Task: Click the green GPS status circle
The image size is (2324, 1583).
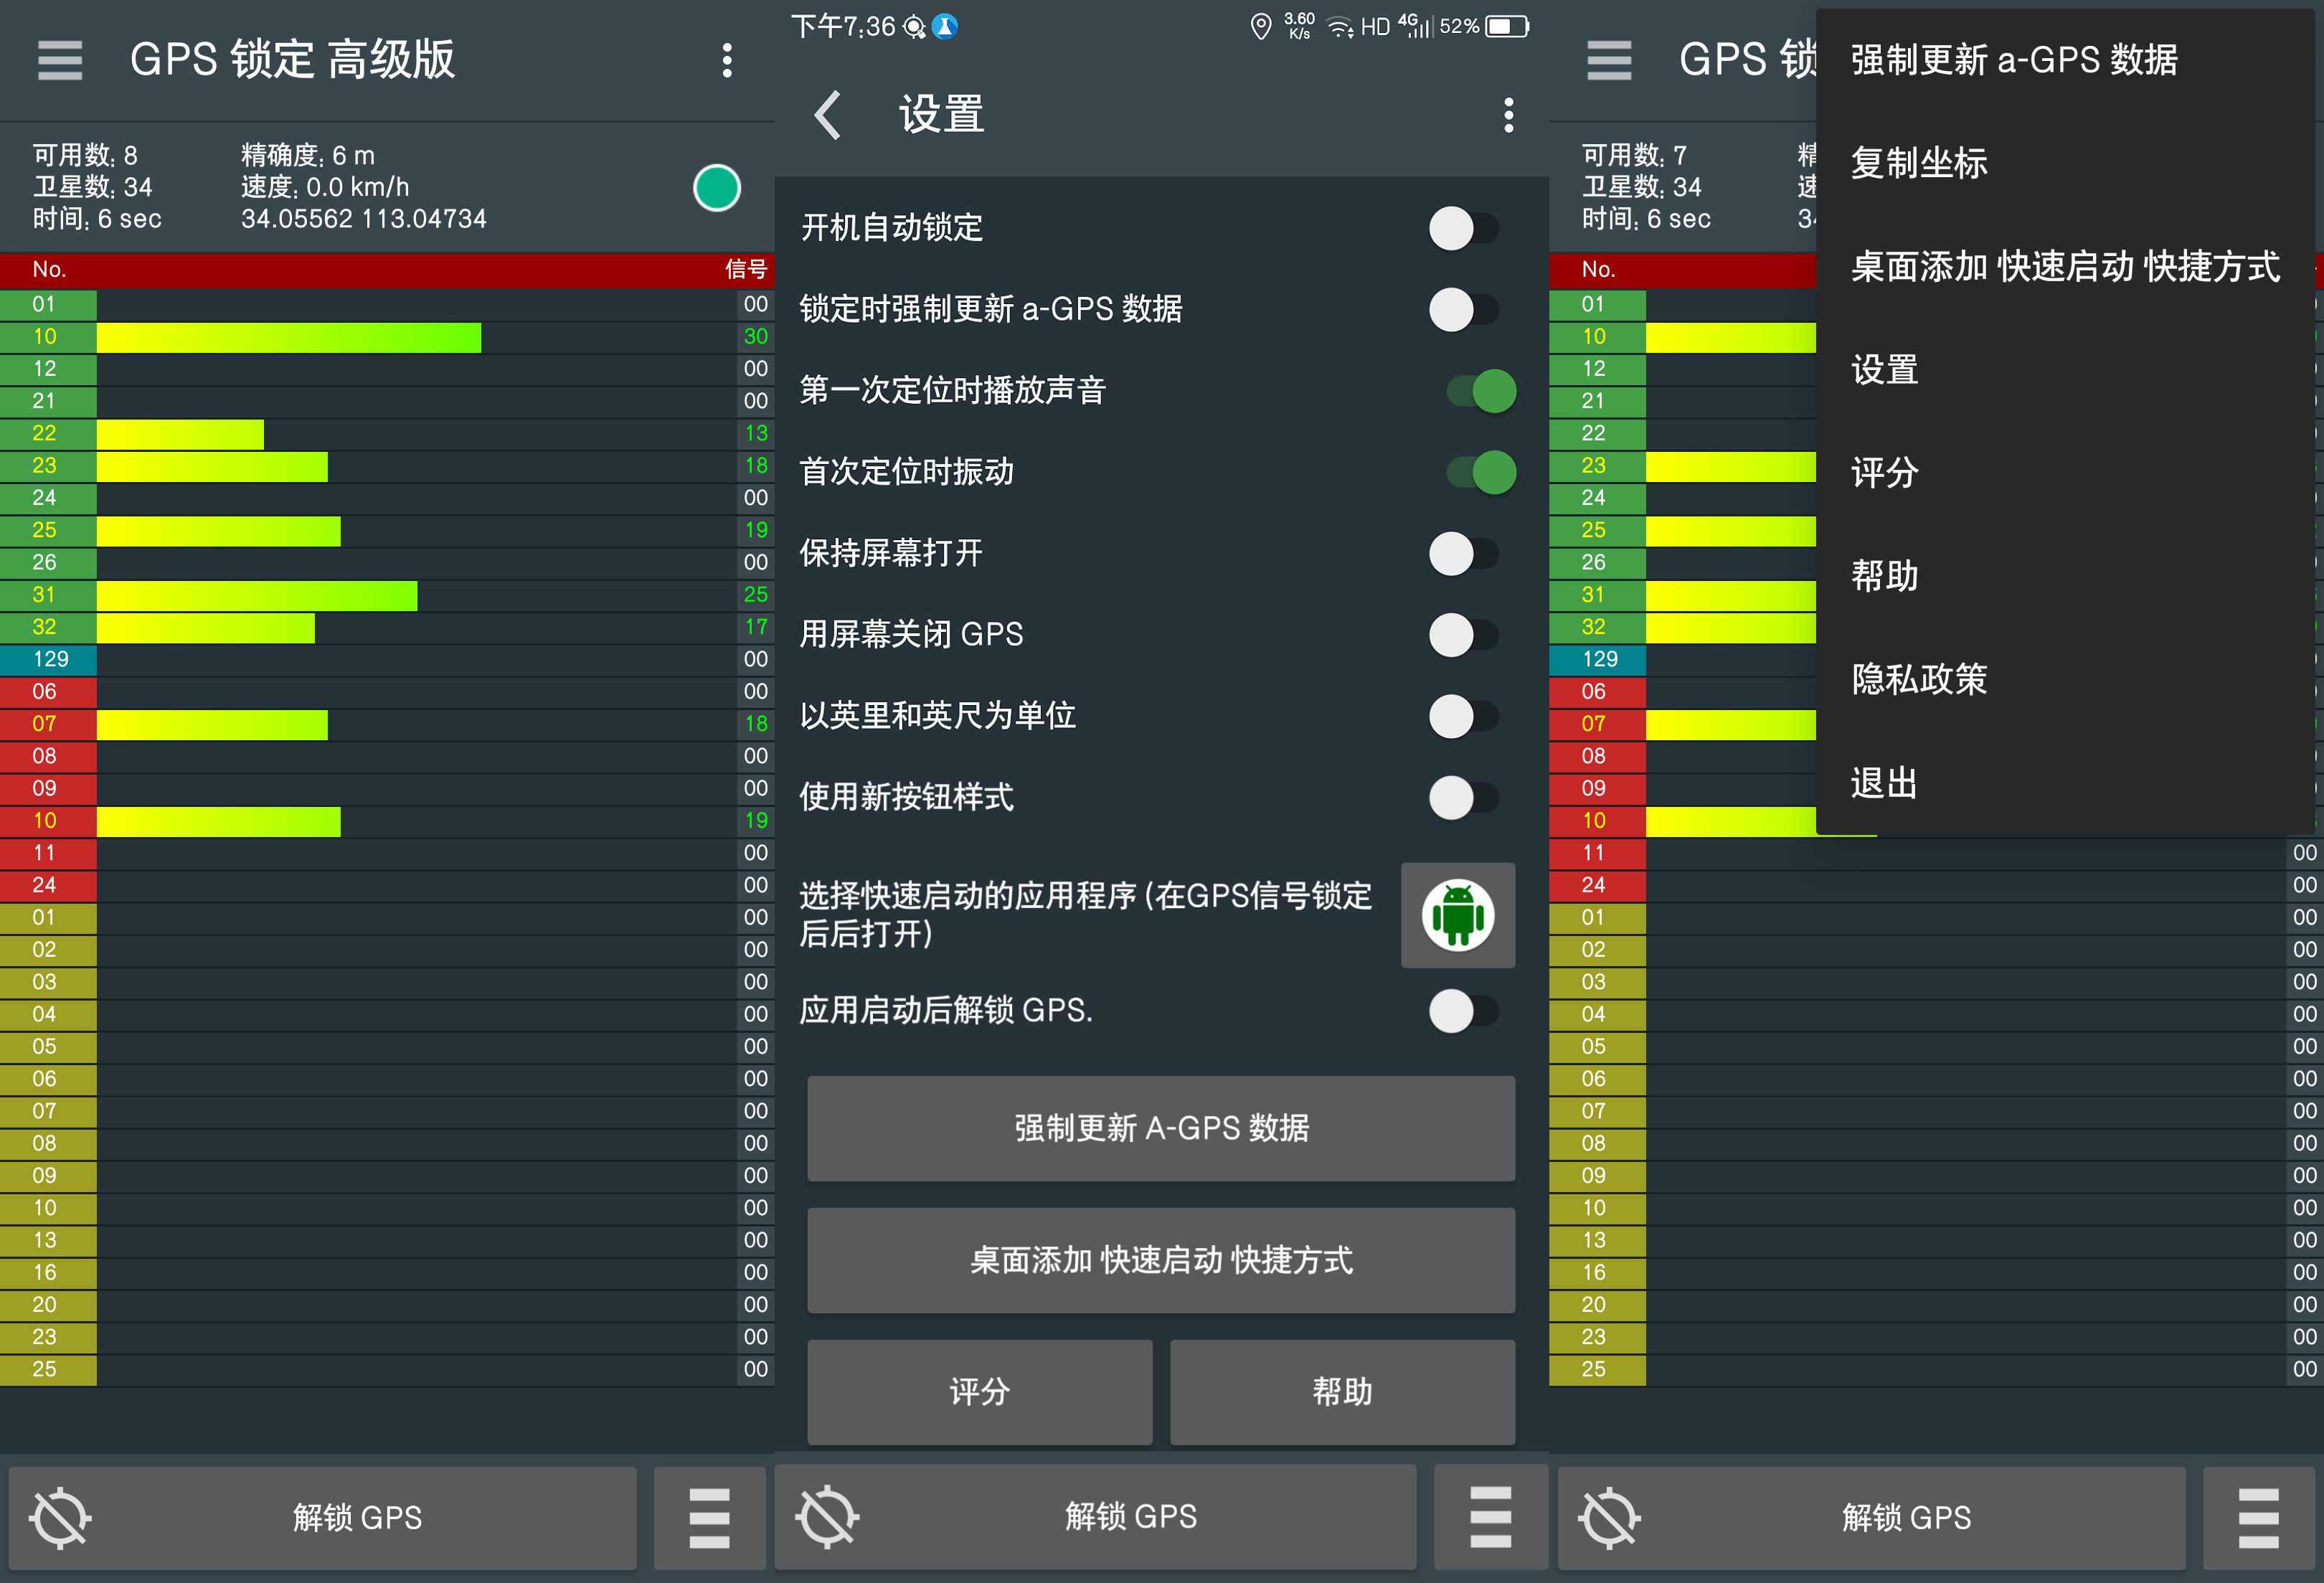Action: tap(716, 188)
